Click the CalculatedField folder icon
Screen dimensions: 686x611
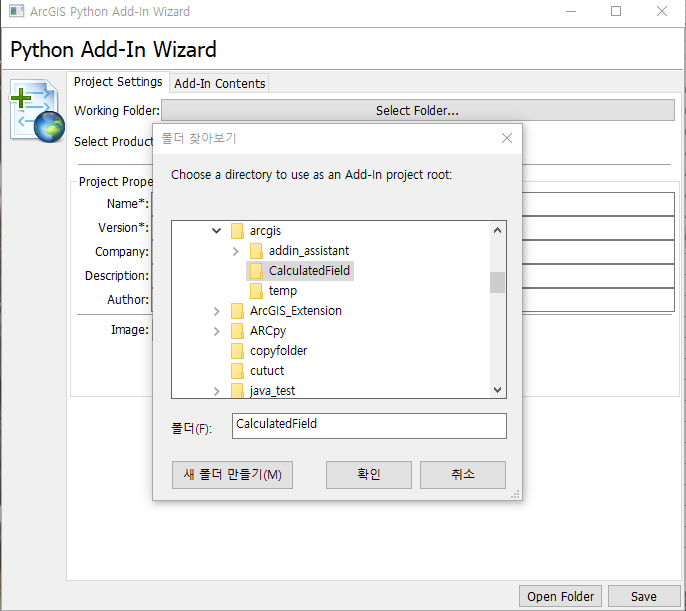pos(256,271)
